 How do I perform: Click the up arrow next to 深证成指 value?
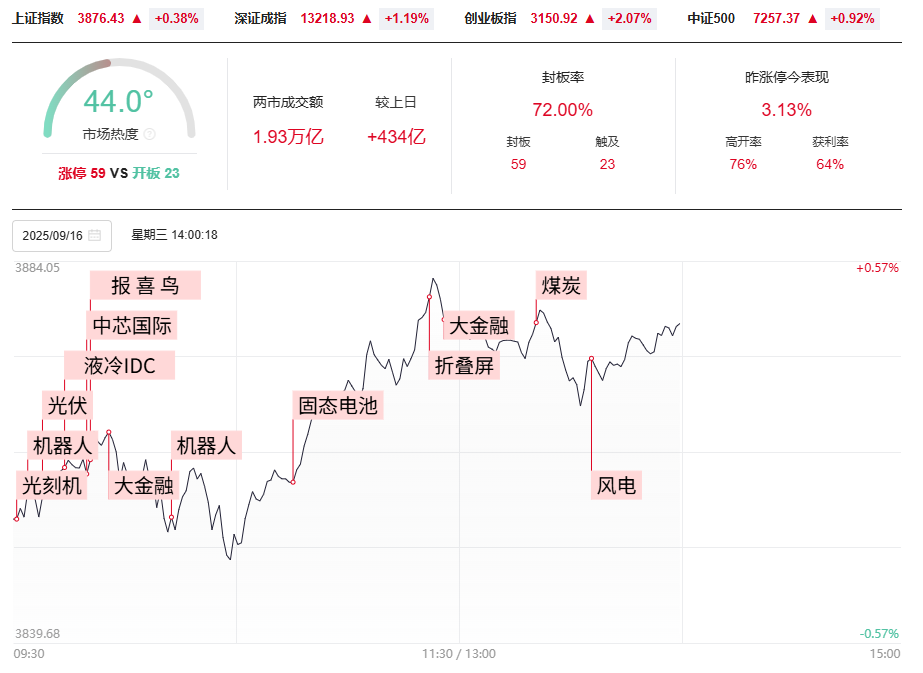click(367, 18)
